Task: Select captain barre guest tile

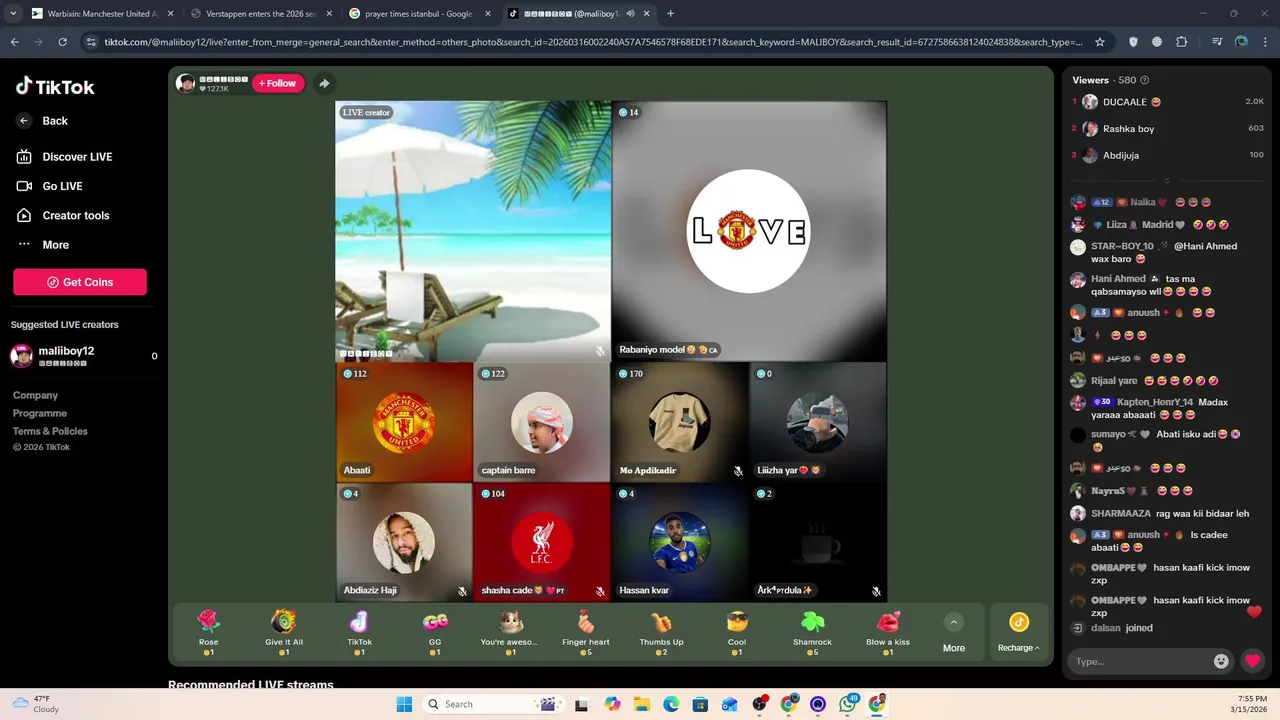Action: (x=541, y=422)
